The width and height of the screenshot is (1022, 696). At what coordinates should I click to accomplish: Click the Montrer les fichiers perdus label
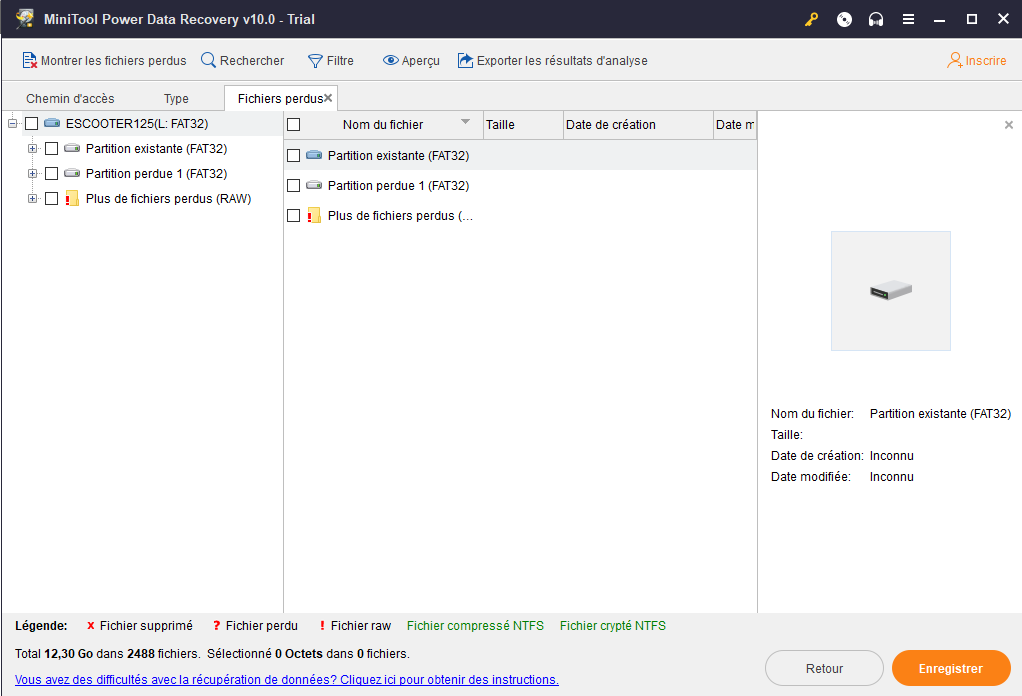[x=113, y=61]
